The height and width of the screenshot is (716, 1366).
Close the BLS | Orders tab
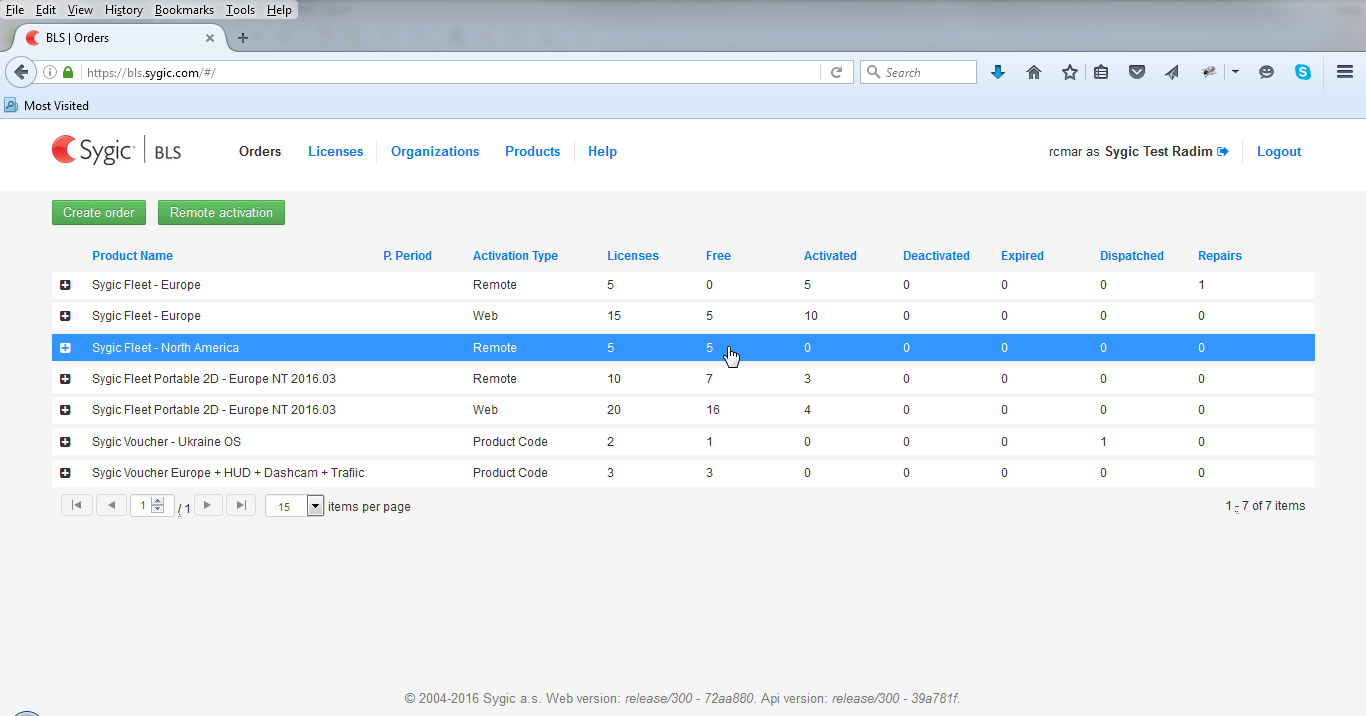tap(210, 38)
